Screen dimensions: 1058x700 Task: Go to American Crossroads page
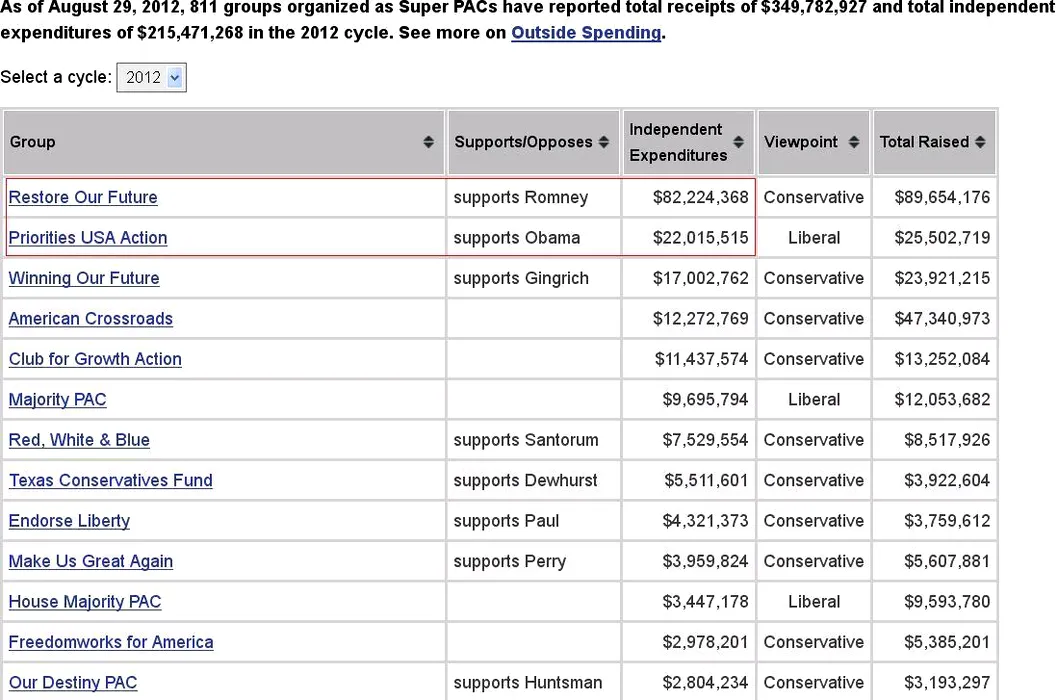(91, 319)
